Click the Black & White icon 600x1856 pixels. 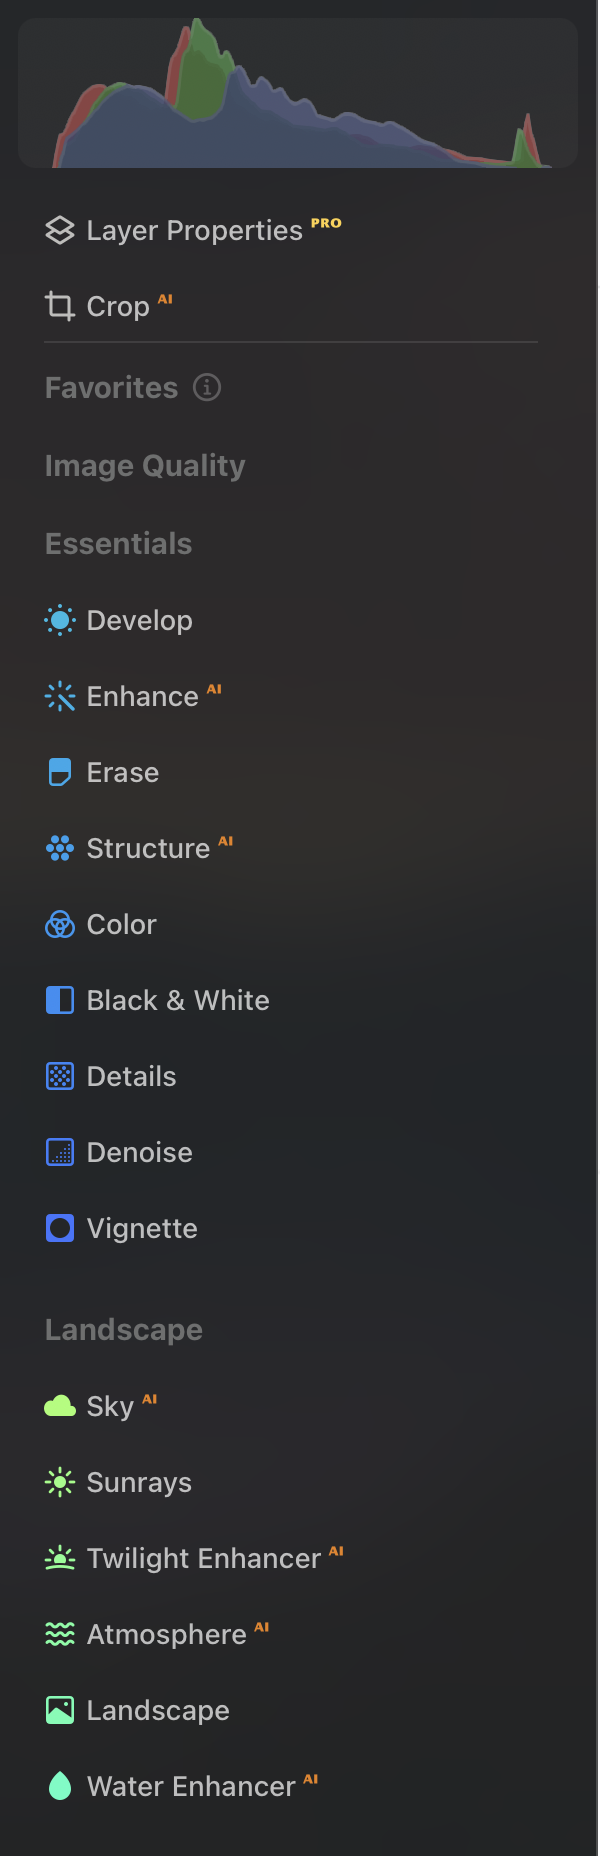(60, 1000)
